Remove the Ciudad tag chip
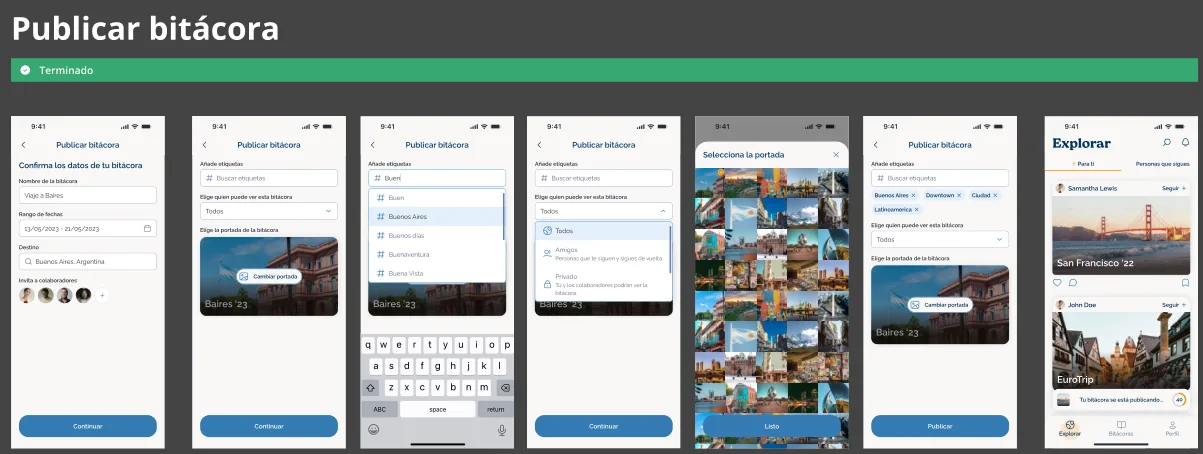Viewport: 1203px width, 454px height. (x=995, y=195)
